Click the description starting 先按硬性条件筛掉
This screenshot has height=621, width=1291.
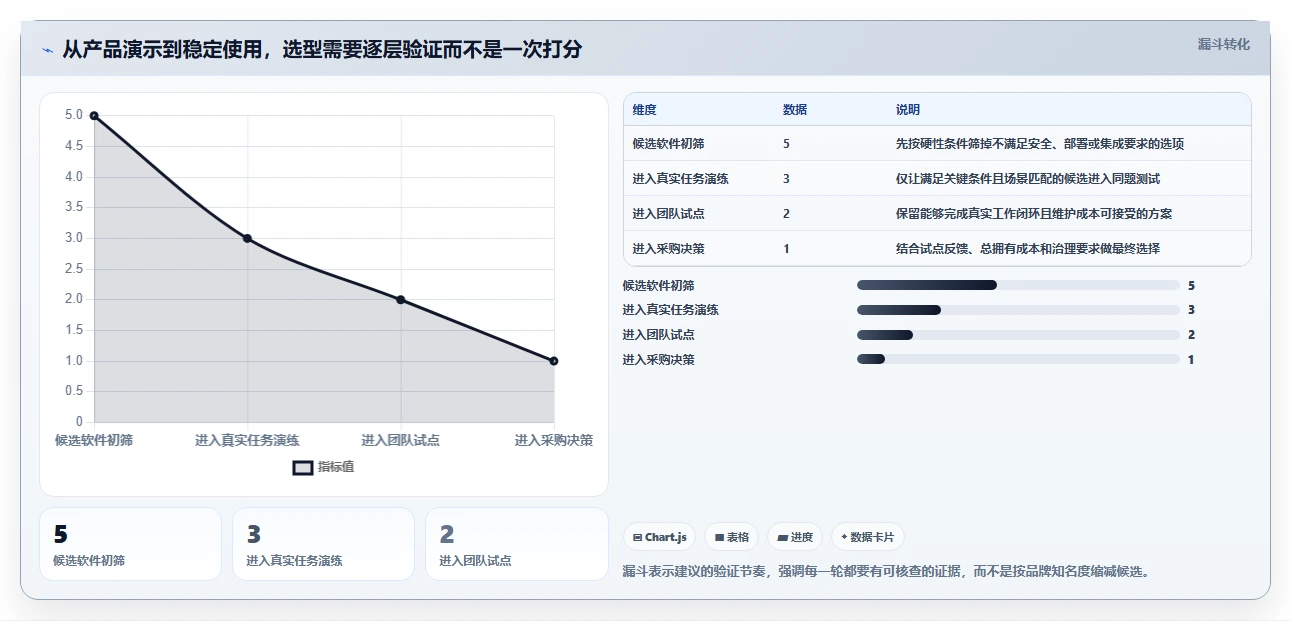(1040, 144)
